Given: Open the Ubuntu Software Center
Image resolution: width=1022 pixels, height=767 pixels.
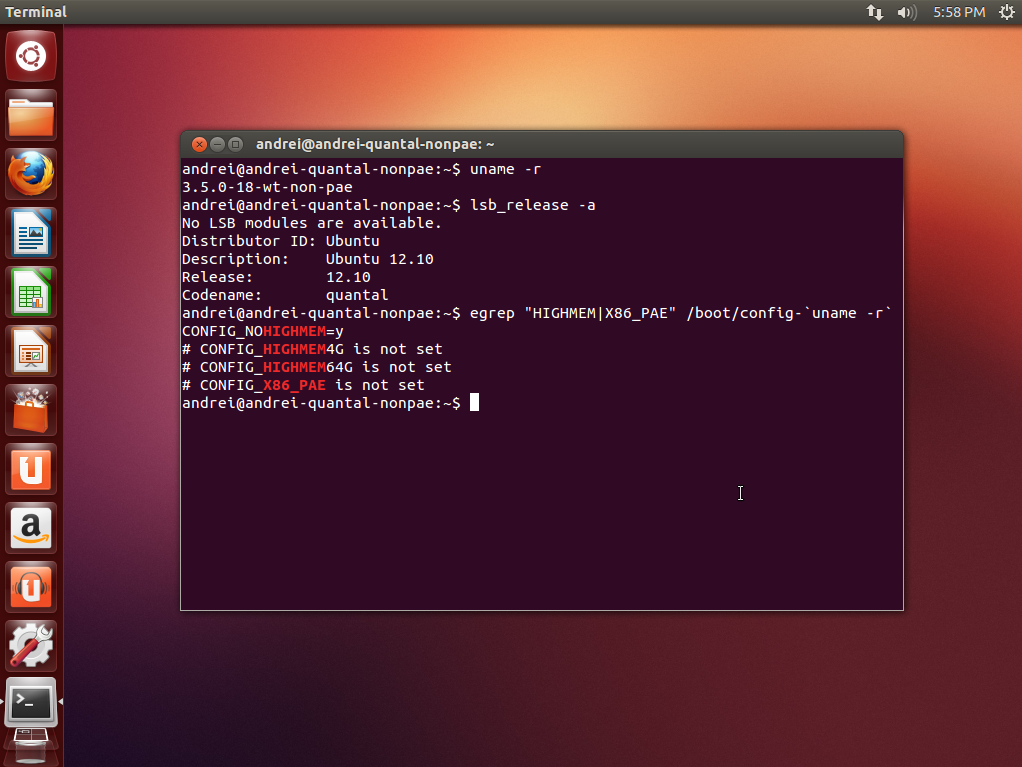Looking at the screenshot, I should tap(30, 408).
